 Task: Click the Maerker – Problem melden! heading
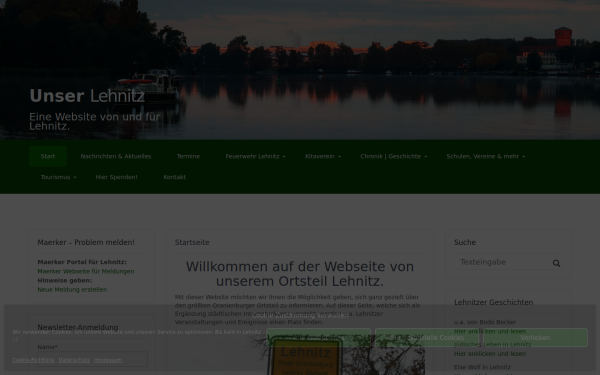tap(86, 242)
